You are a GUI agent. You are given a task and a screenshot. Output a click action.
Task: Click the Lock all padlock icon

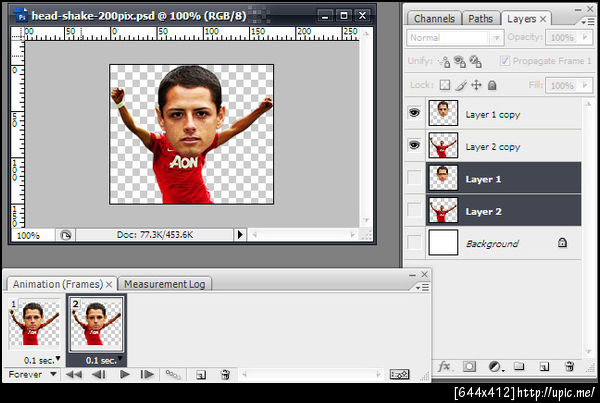[x=492, y=85]
